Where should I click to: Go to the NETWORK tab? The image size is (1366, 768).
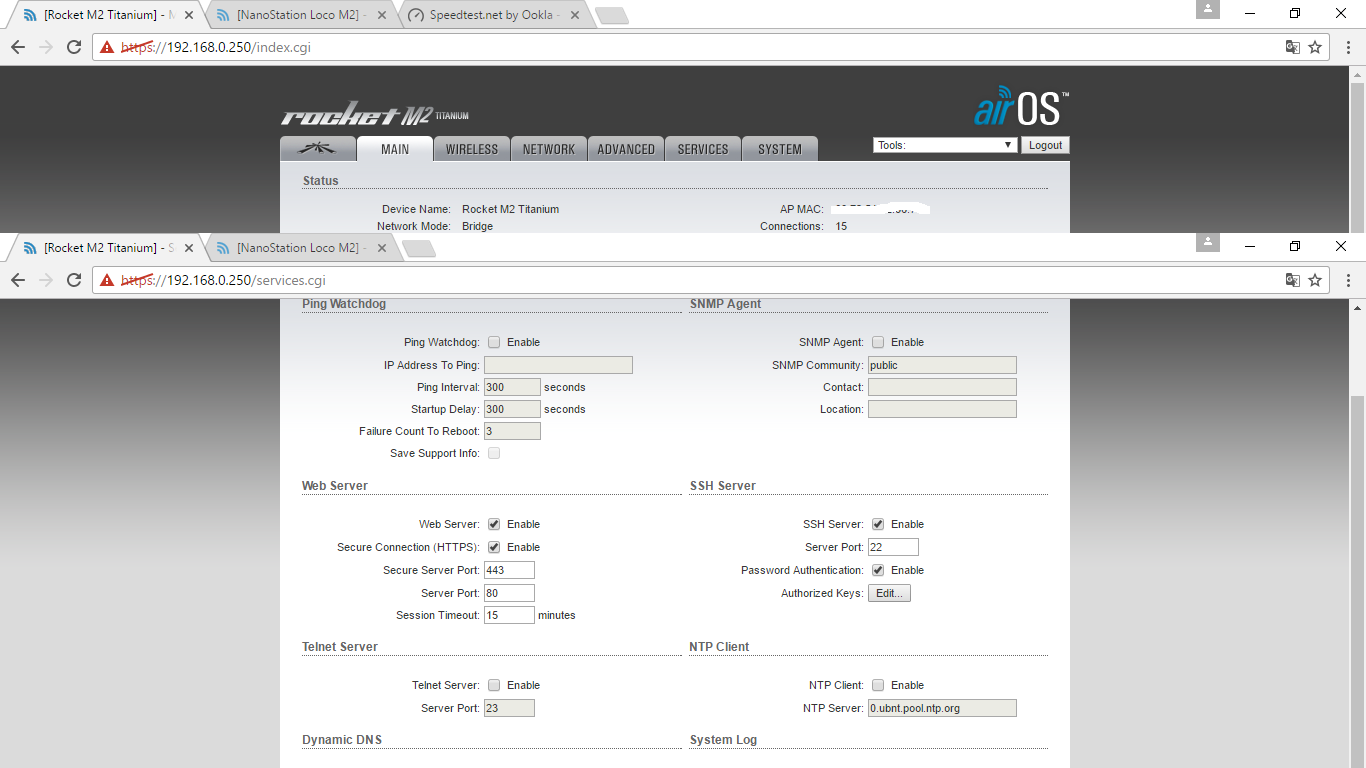[548, 149]
